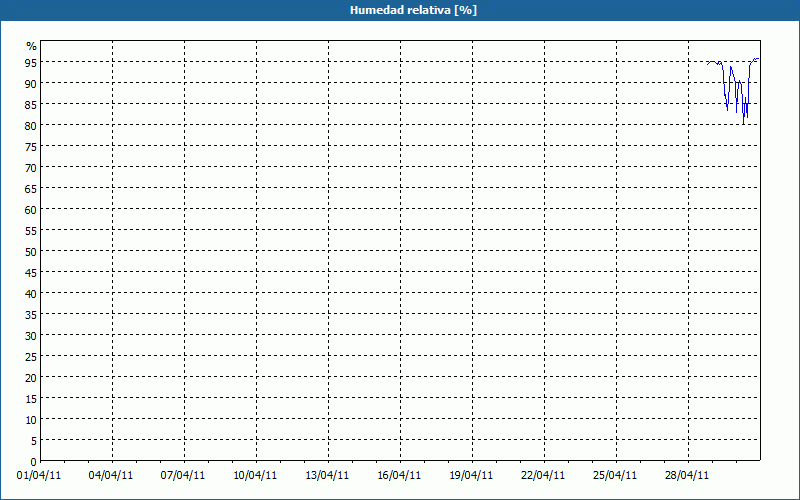Viewport: 800px width, 500px height.
Task: Click the 85 axis value
Action: (31, 105)
